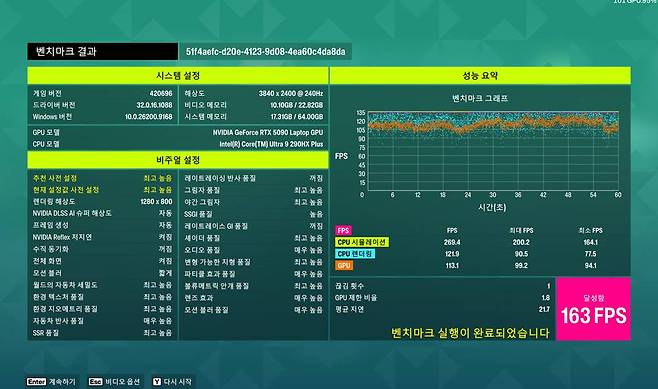This screenshot has width=658, height=389.
Task: Click the 모션 블러 품질 row
Action: [x=253, y=310]
